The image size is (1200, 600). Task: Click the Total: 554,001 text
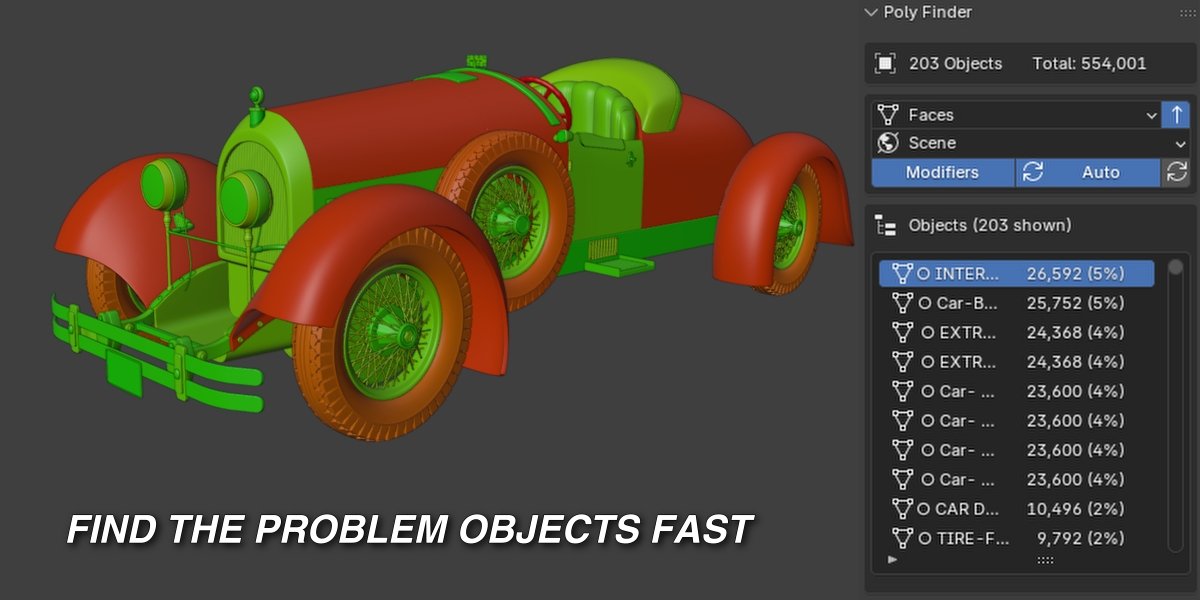1089,63
